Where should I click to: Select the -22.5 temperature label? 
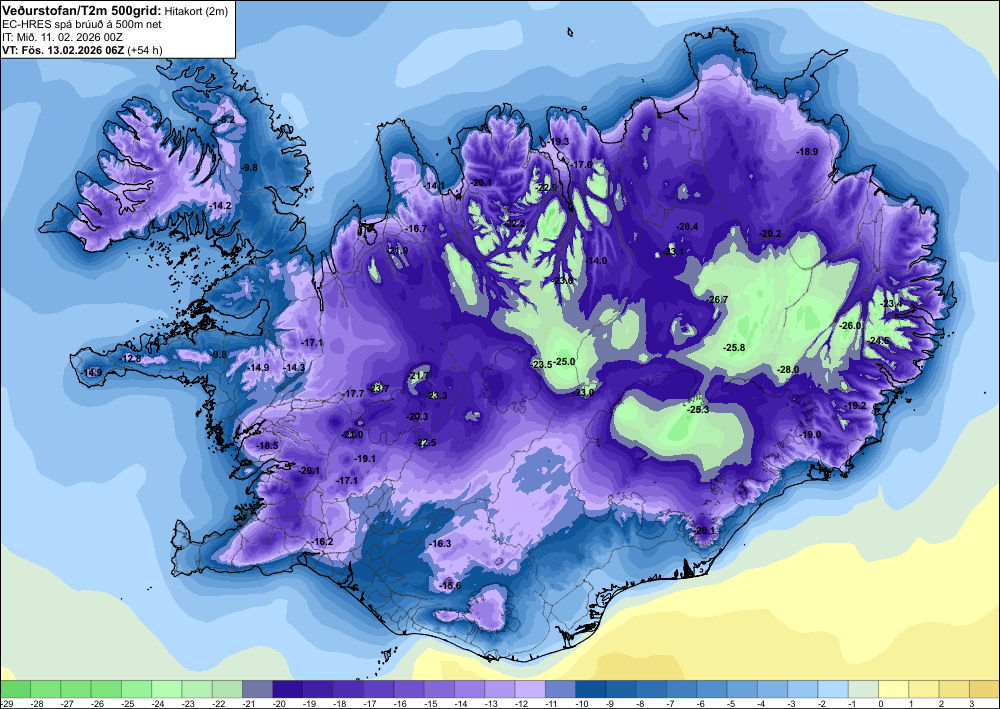coord(426,443)
